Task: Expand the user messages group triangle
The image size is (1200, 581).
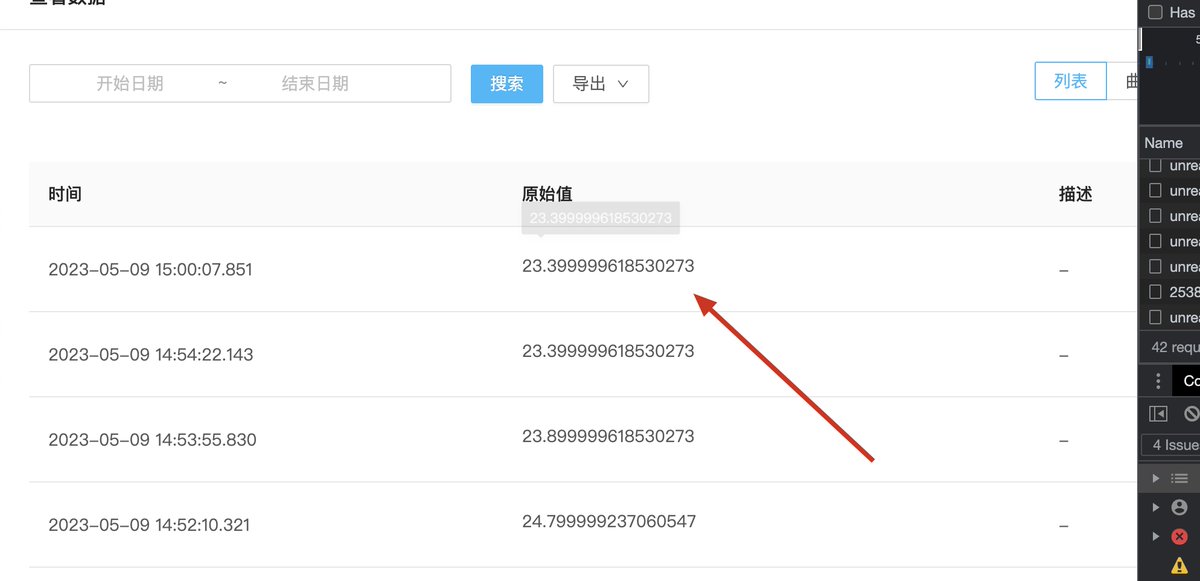Action: pyautogui.click(x=1156, y=508)
